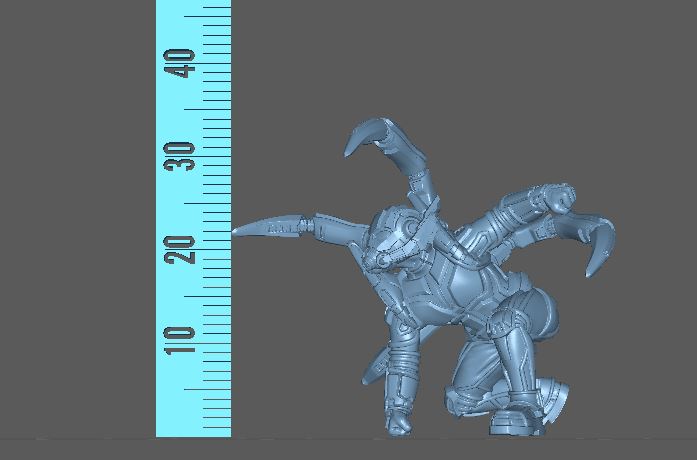Click the hand touching the ground

pyautogui.click(x=400, y=421)
